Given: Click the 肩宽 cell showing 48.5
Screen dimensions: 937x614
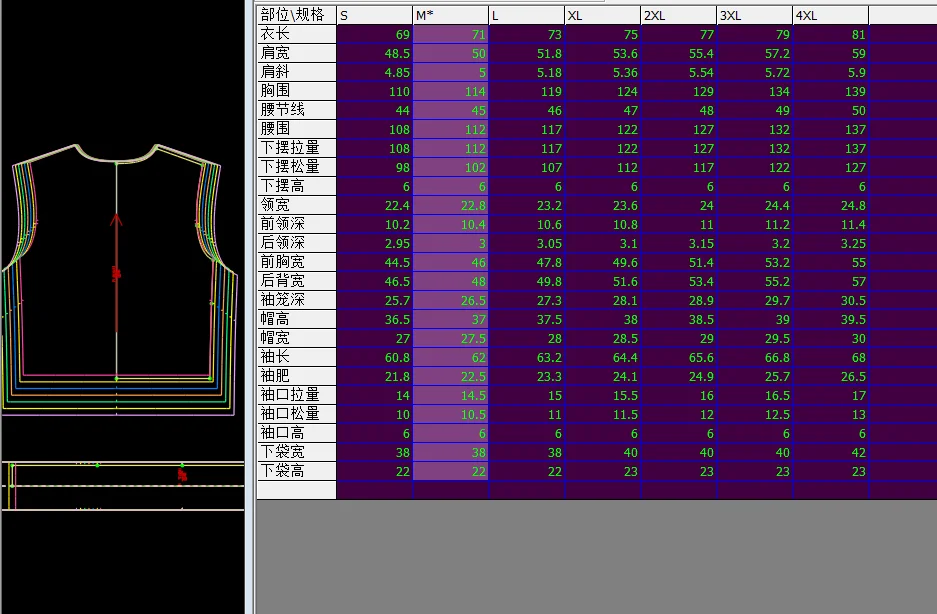Looking at the screenshot, I should 374,53.
